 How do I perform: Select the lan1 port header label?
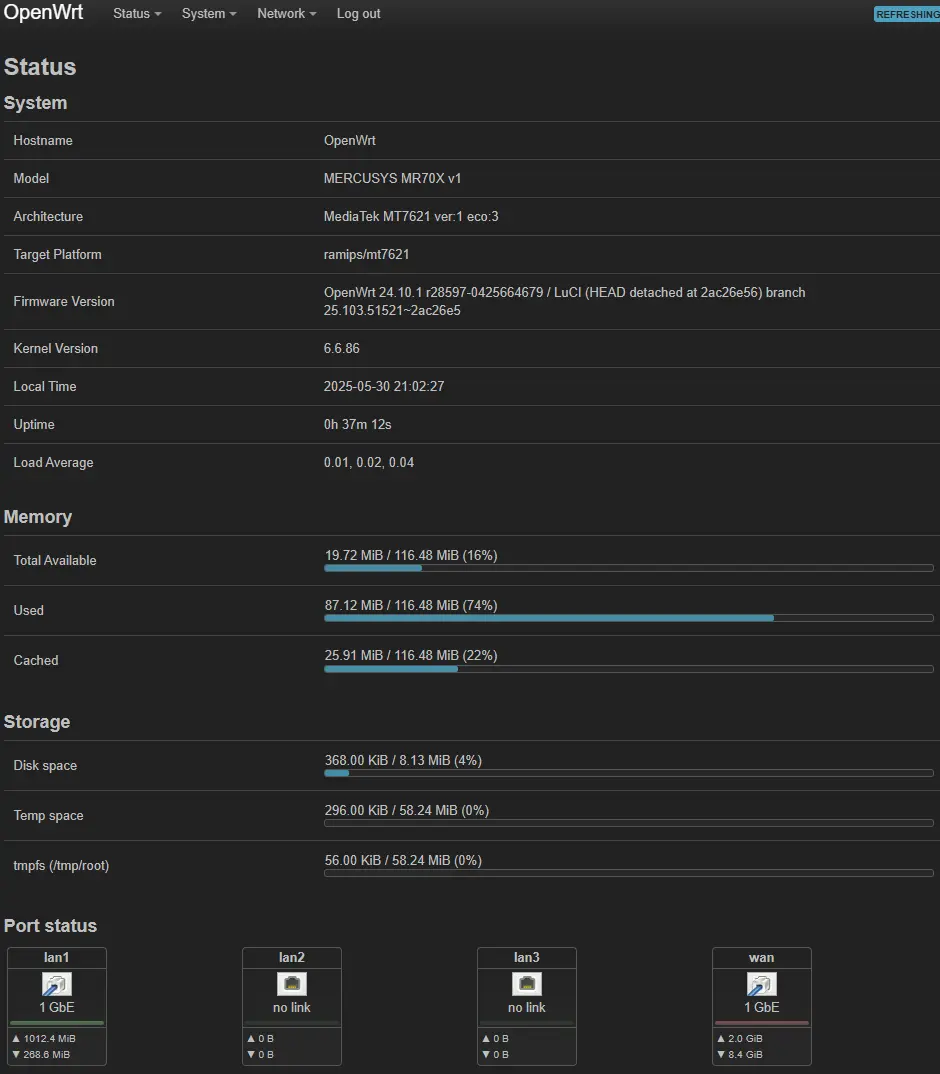(57, 958)
